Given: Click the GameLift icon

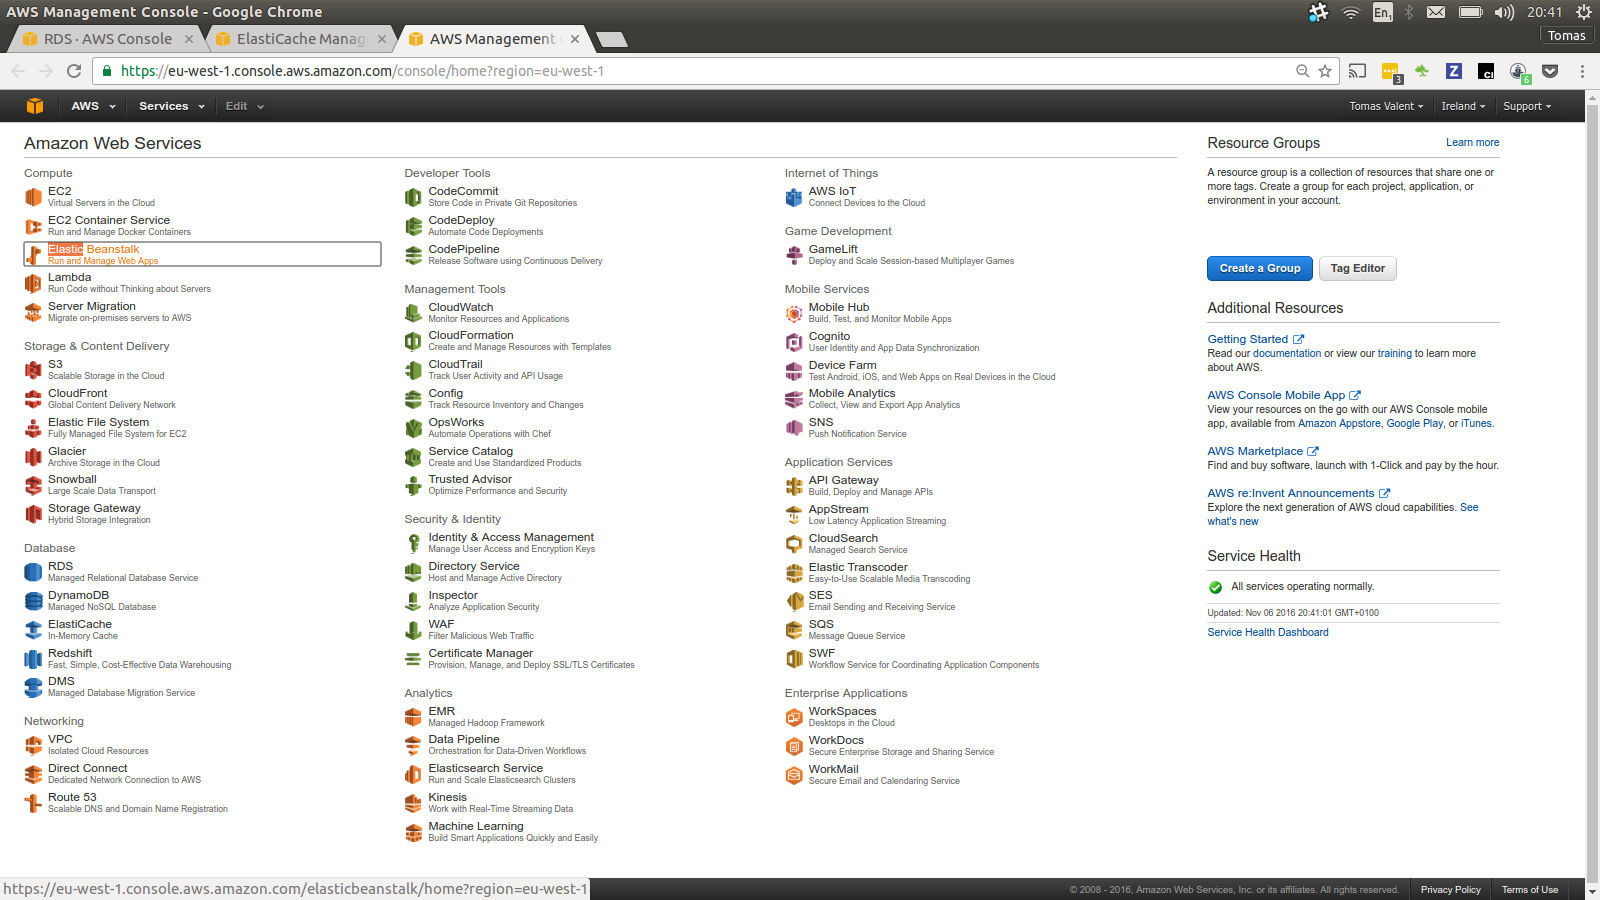Looking at the screenshot, I should point(794,255).
